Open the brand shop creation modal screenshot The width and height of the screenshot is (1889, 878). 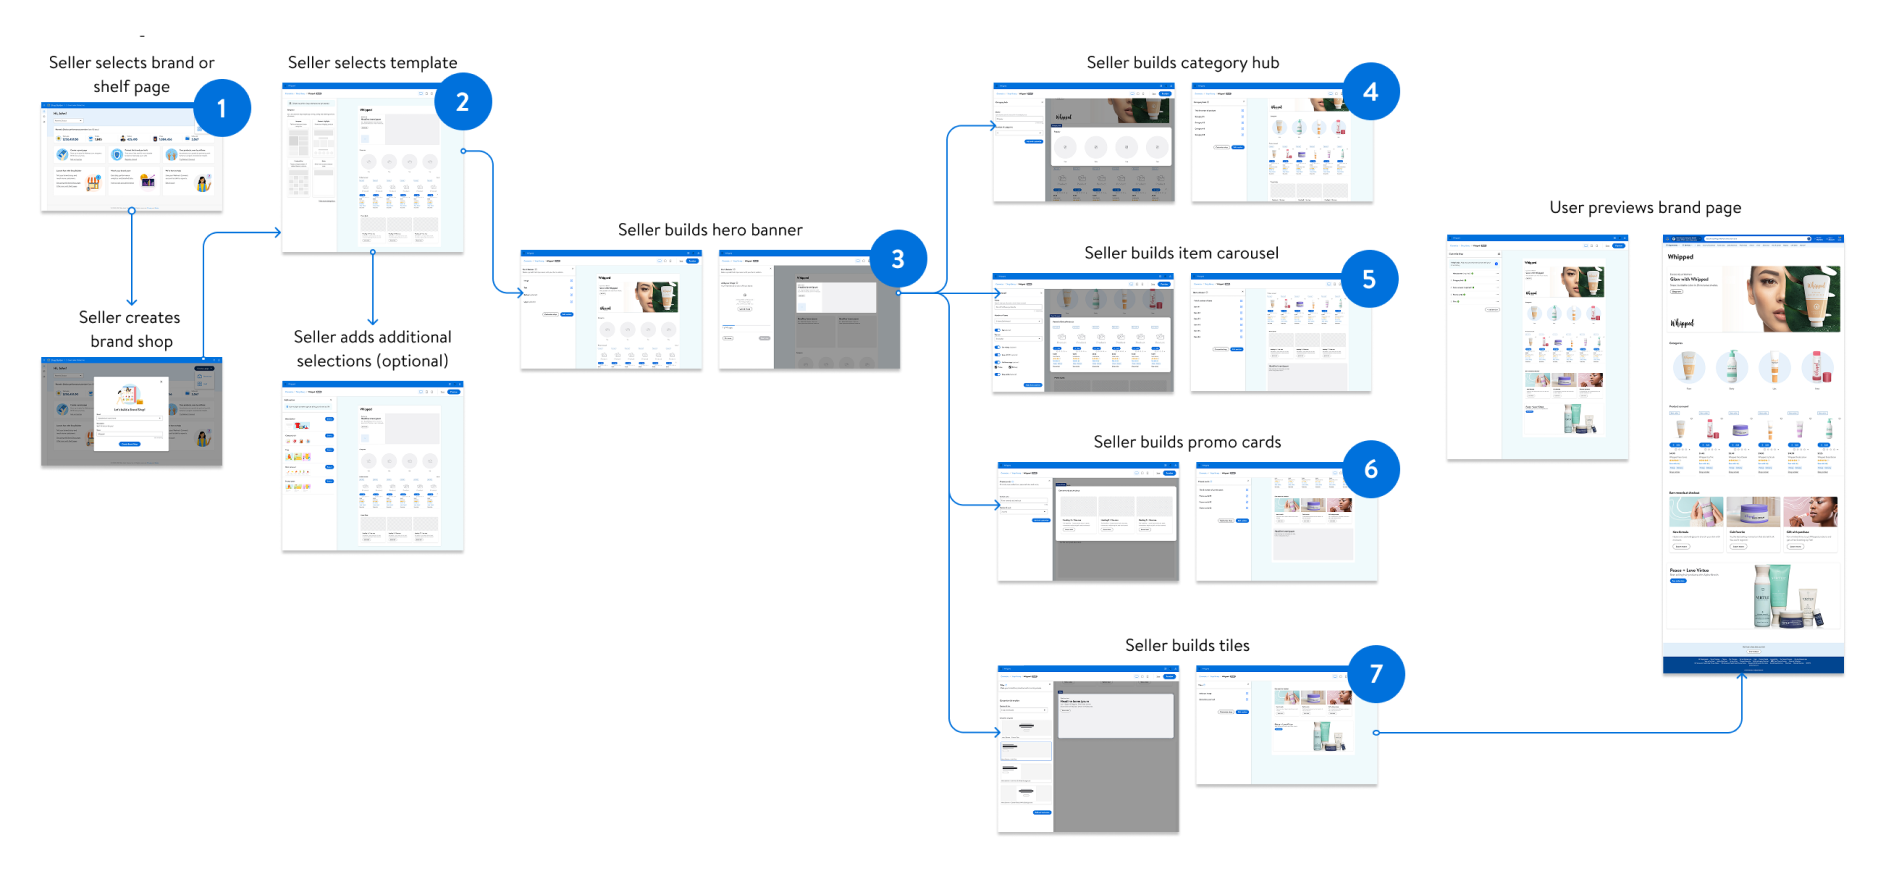[x=131, y=411]
